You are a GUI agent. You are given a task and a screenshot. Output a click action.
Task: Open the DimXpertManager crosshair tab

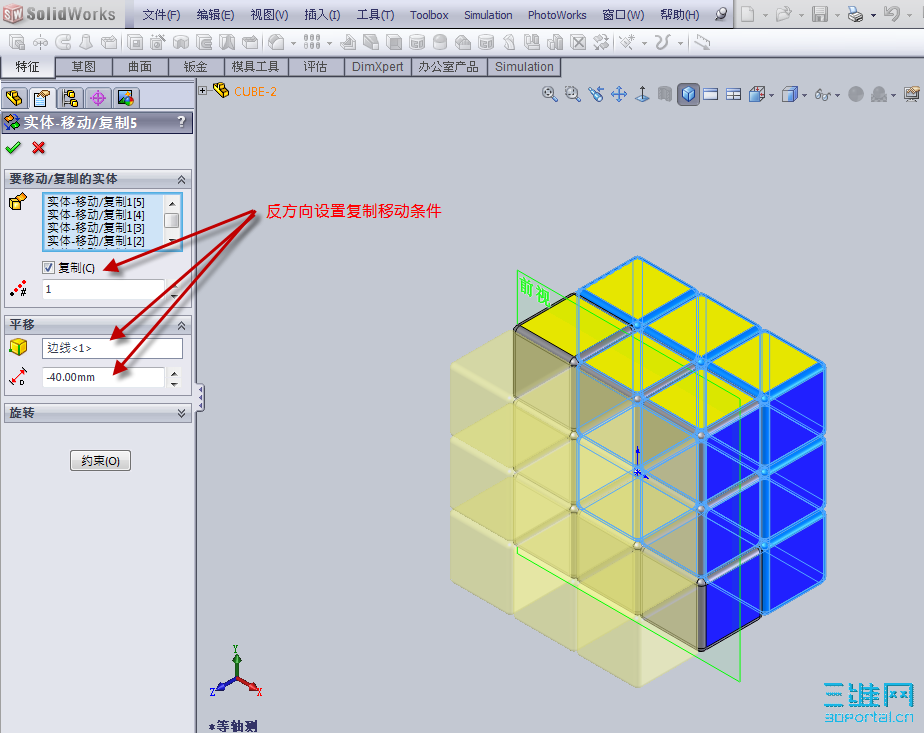tap(98, 98)
